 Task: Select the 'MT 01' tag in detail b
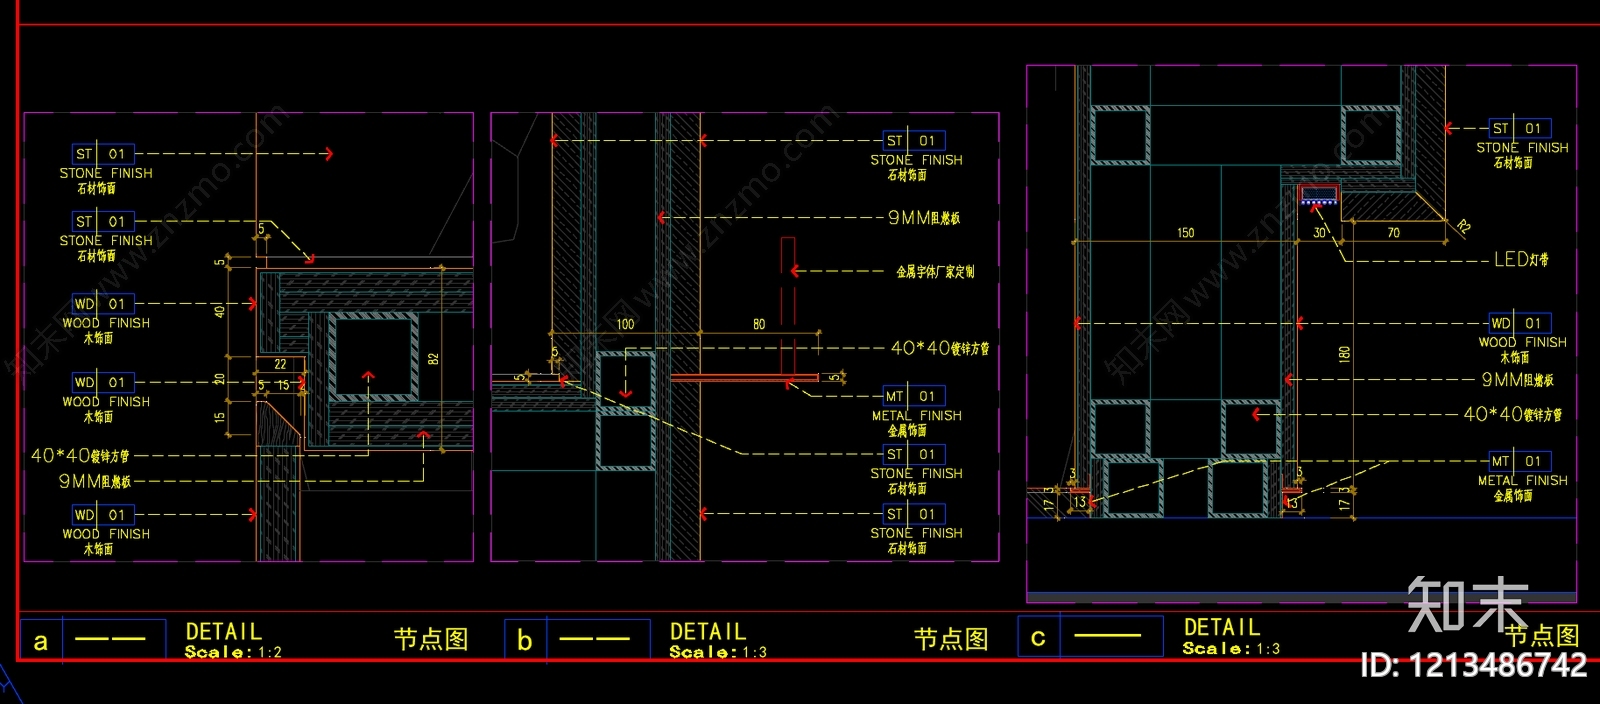point(914,397)
